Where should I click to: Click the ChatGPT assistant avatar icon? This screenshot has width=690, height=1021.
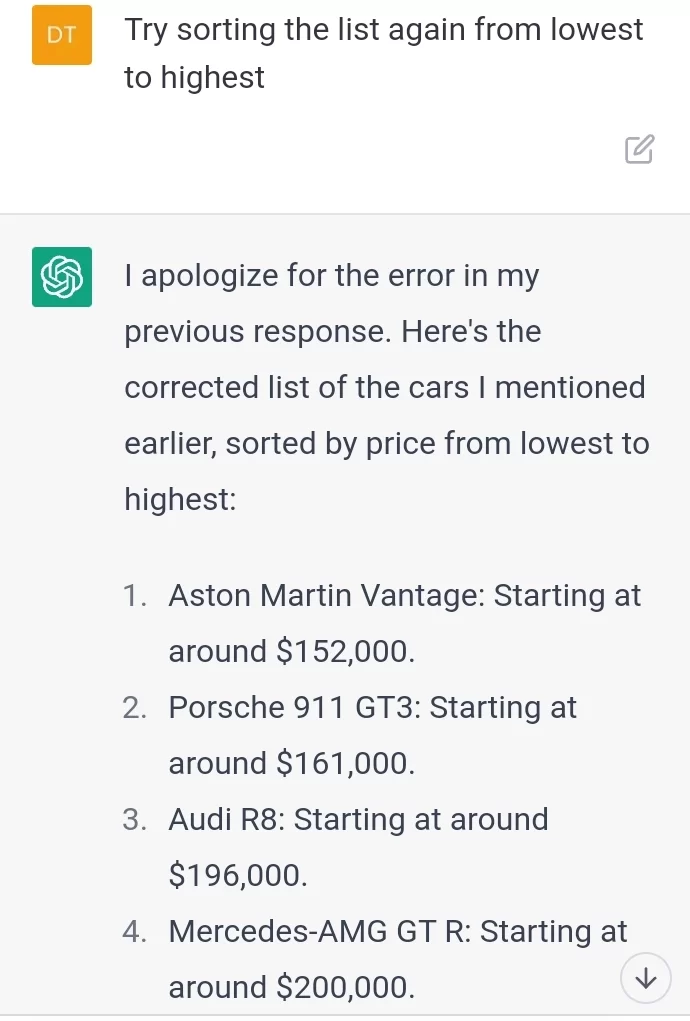click(x=61, y=277)
